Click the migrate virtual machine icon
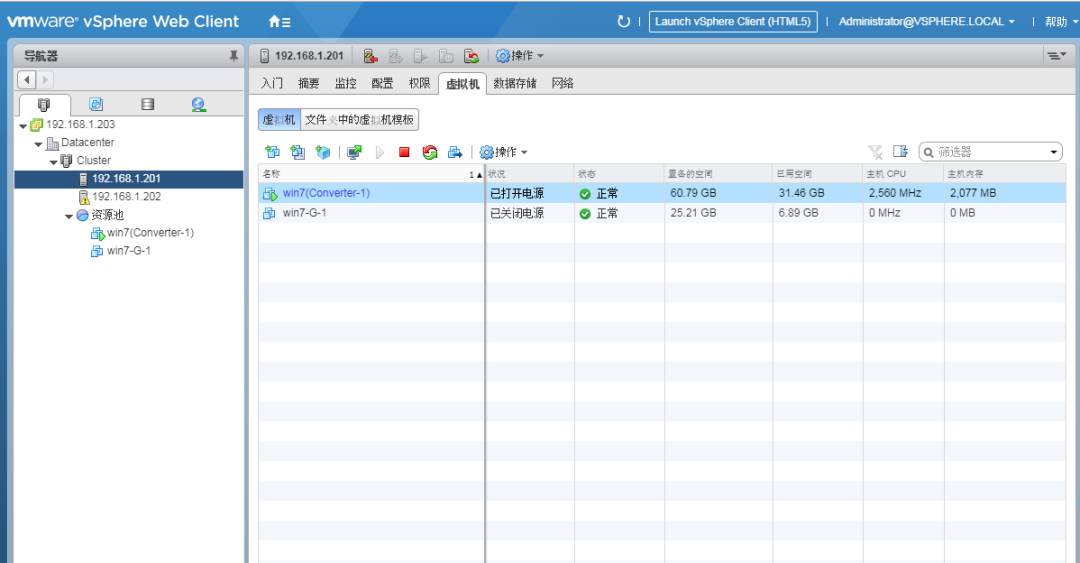 455,152
